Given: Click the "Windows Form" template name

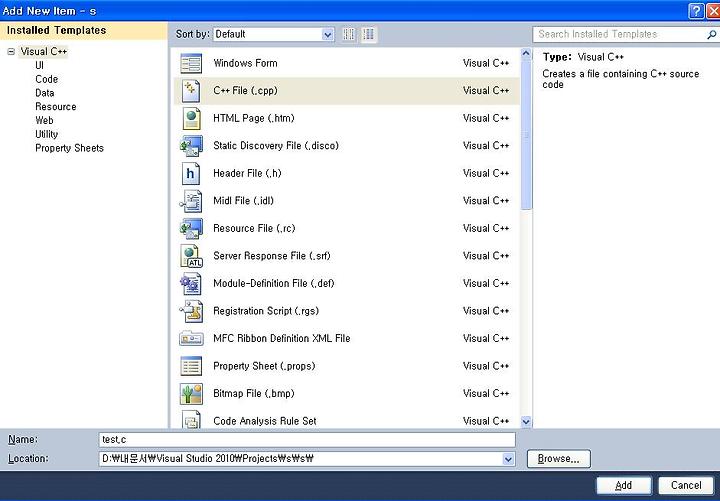Looking at the screenshot, I should (x=245, y=63).
